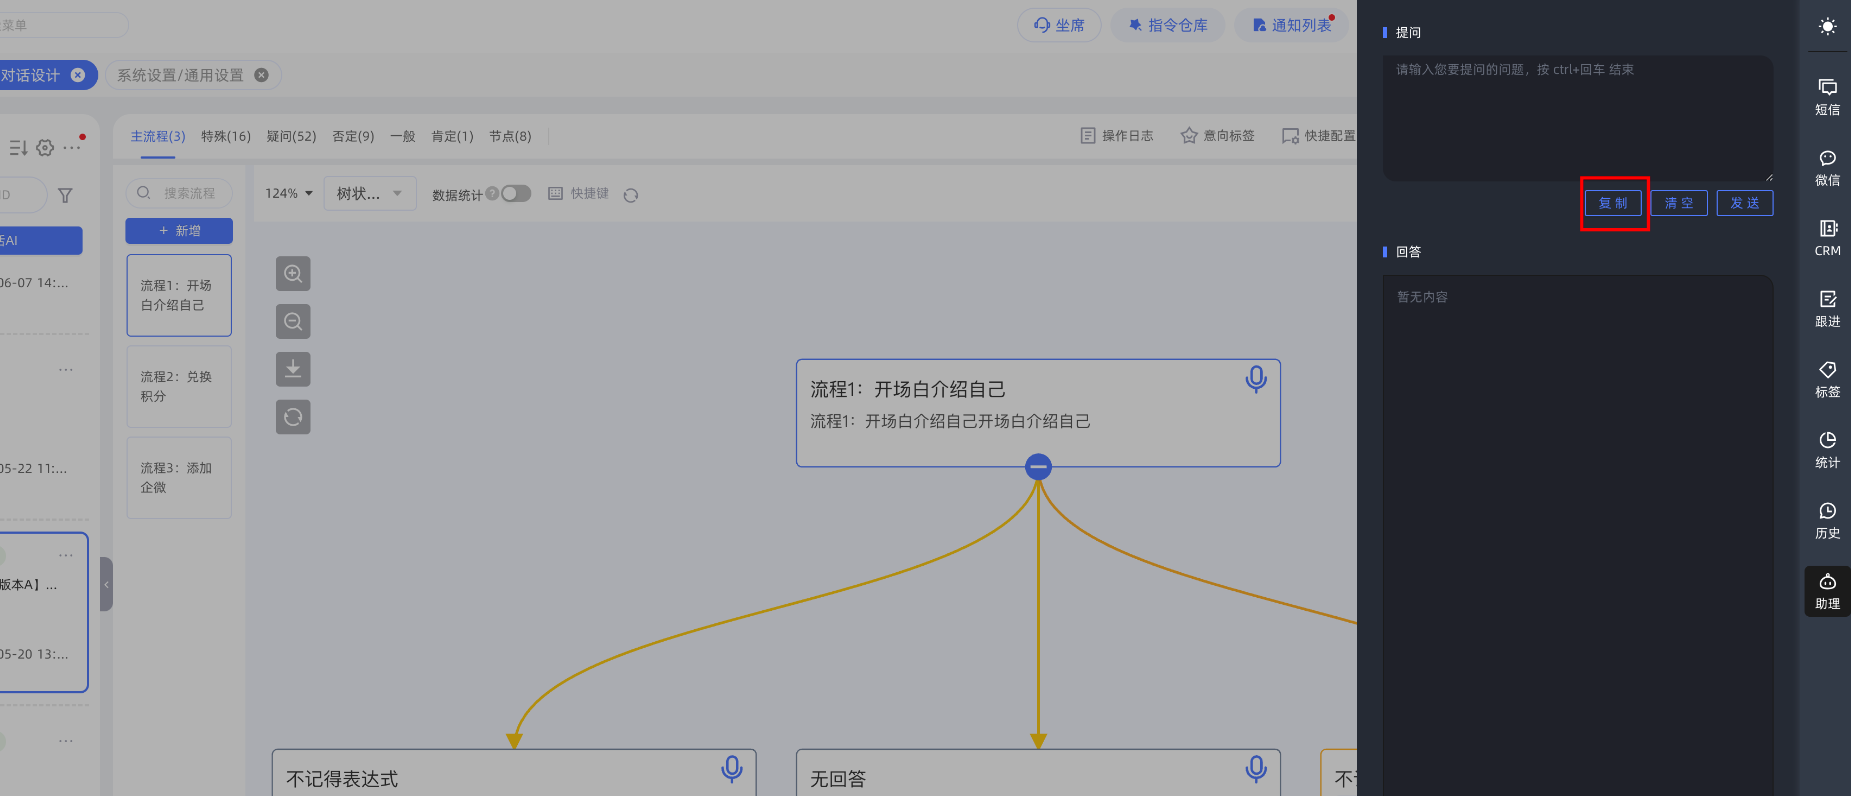1851x796 pixels.
Task: Open the 历史 (history) sidebar panel
Action: point(1827,521)
